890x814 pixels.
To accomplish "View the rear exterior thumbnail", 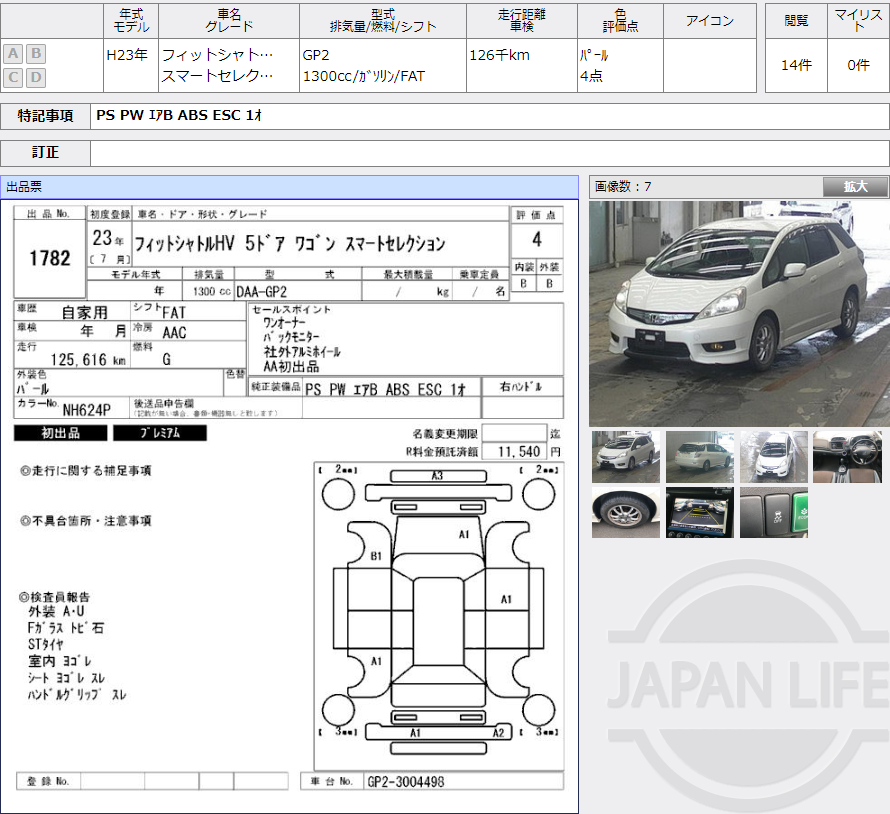I will pyautogui.click(x=699, y=458).
